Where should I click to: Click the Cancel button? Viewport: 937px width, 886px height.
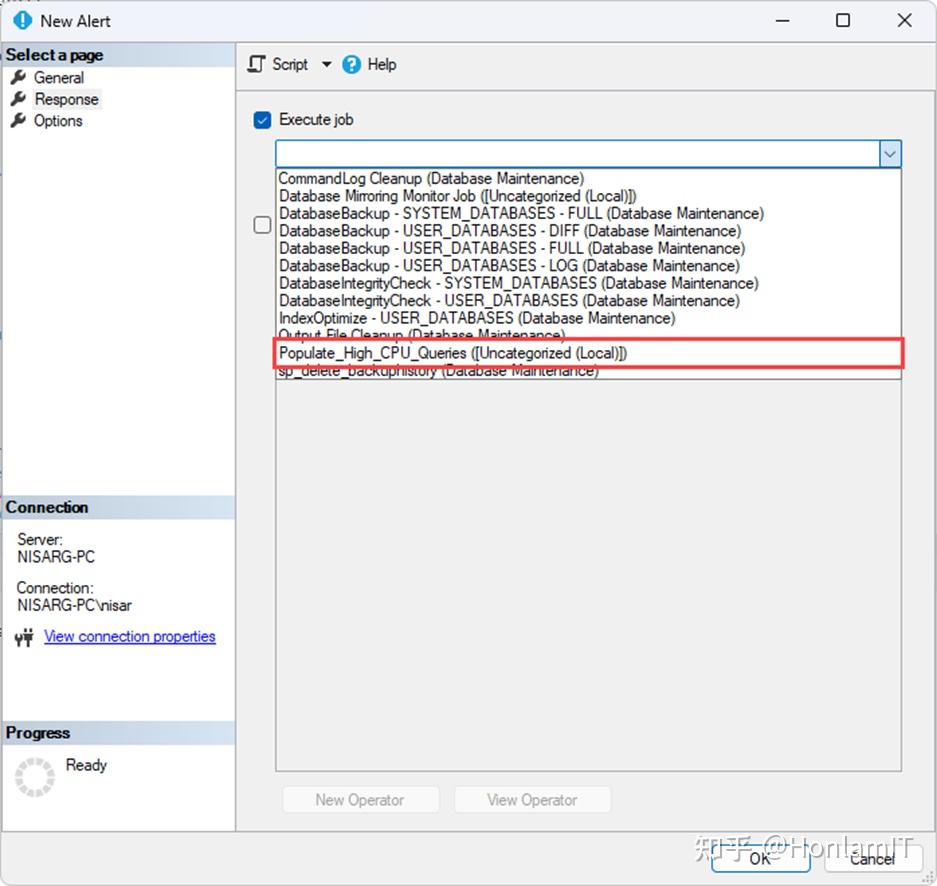[x=873, y=859]
